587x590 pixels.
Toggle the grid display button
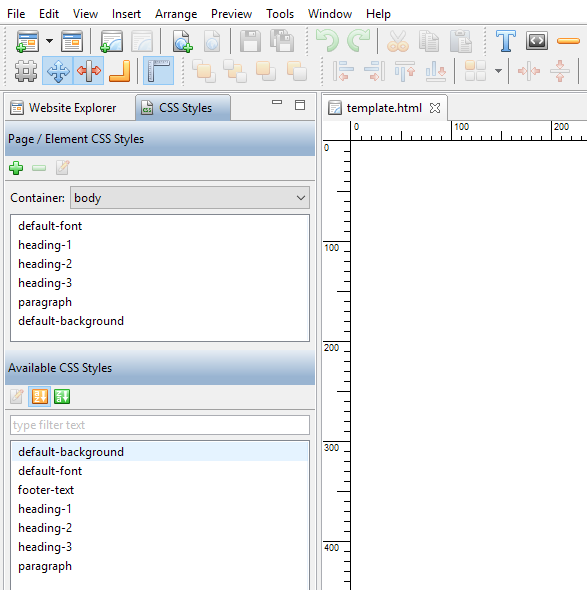coord(26,71)
